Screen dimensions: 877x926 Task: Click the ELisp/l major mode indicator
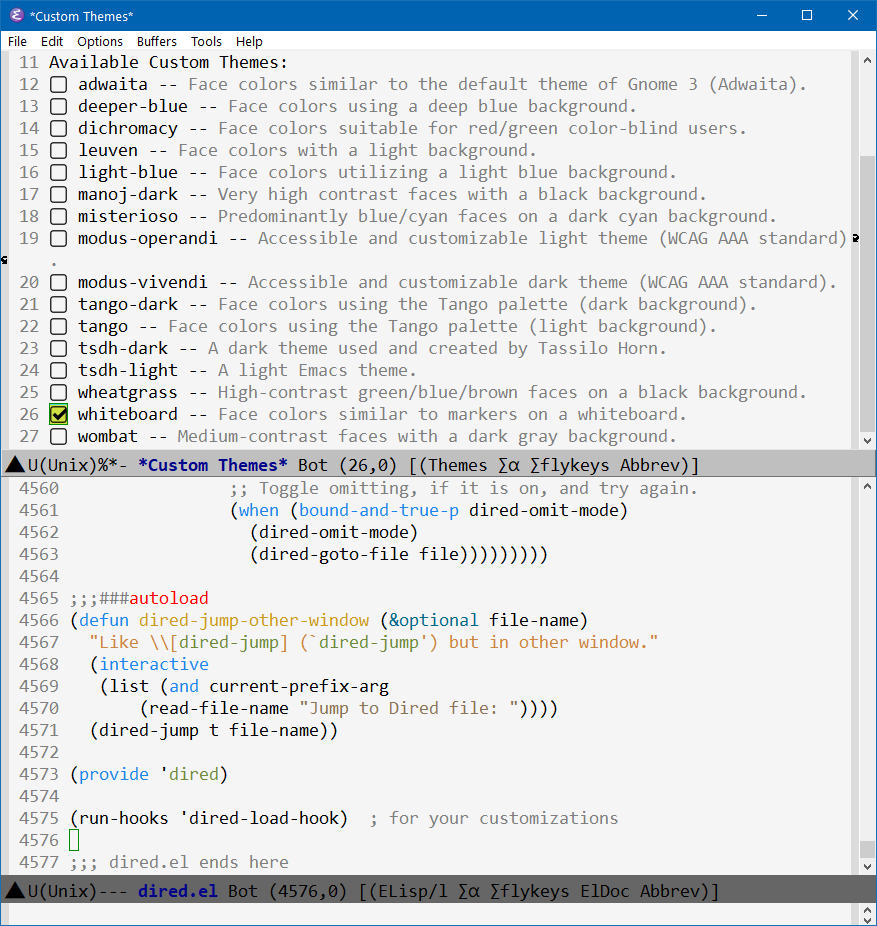[413, 891]
